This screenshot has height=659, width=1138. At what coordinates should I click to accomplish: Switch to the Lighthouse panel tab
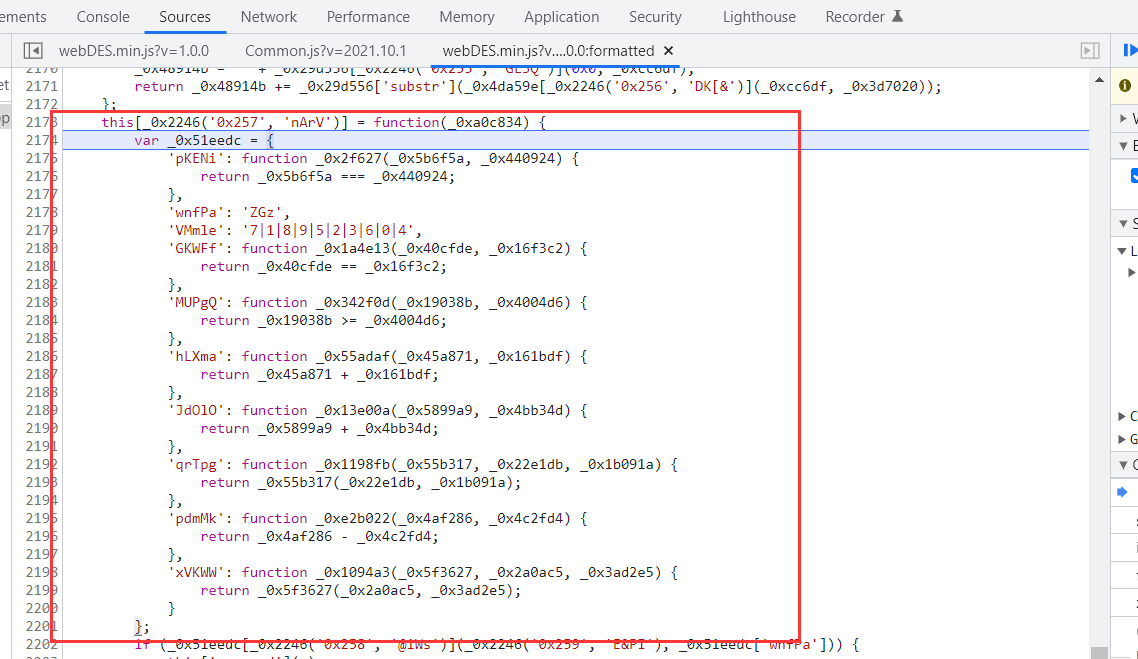759,17
